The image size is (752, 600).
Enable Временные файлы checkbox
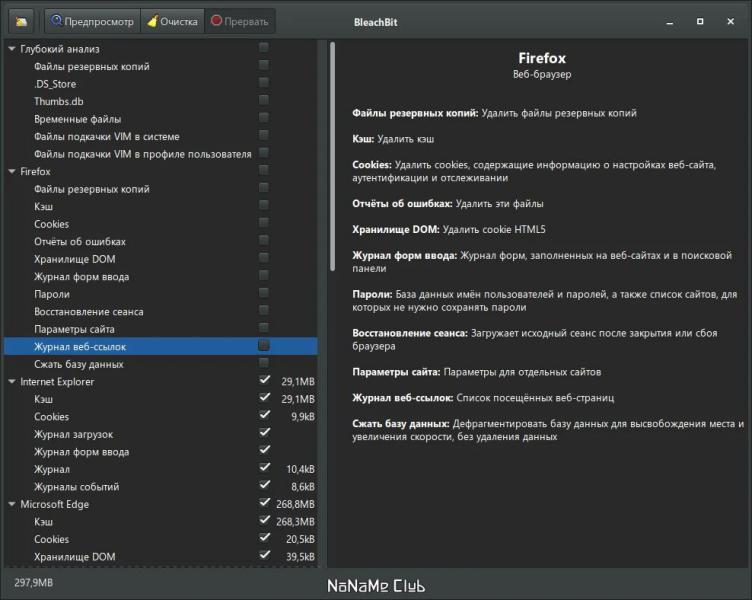264,117
